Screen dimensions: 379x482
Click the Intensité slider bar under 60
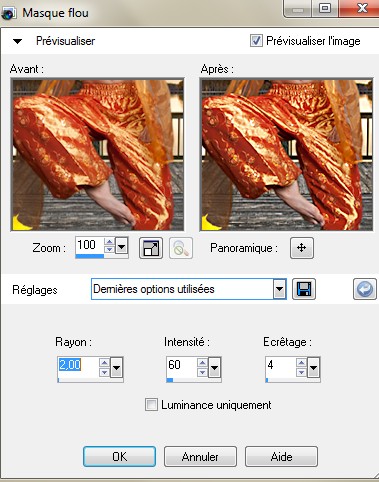click(194, 380)
